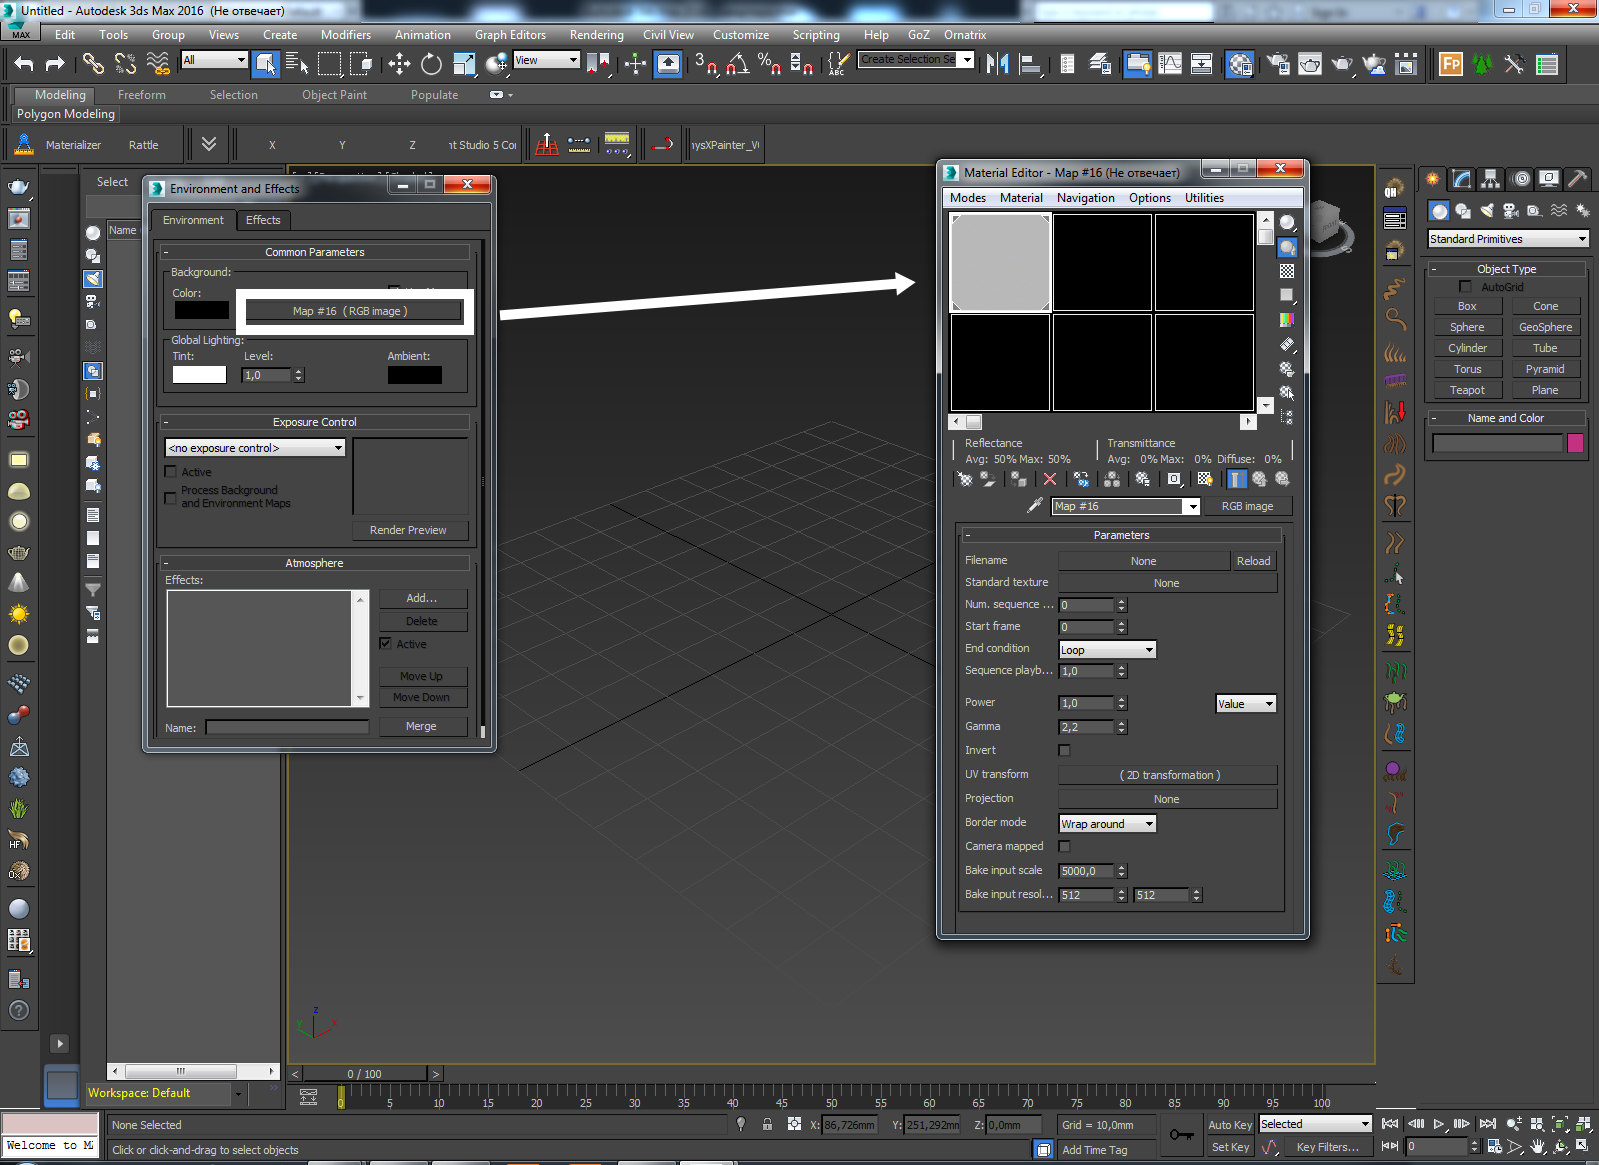Open the Power 'Value' dropdown

coord(1246,704)
